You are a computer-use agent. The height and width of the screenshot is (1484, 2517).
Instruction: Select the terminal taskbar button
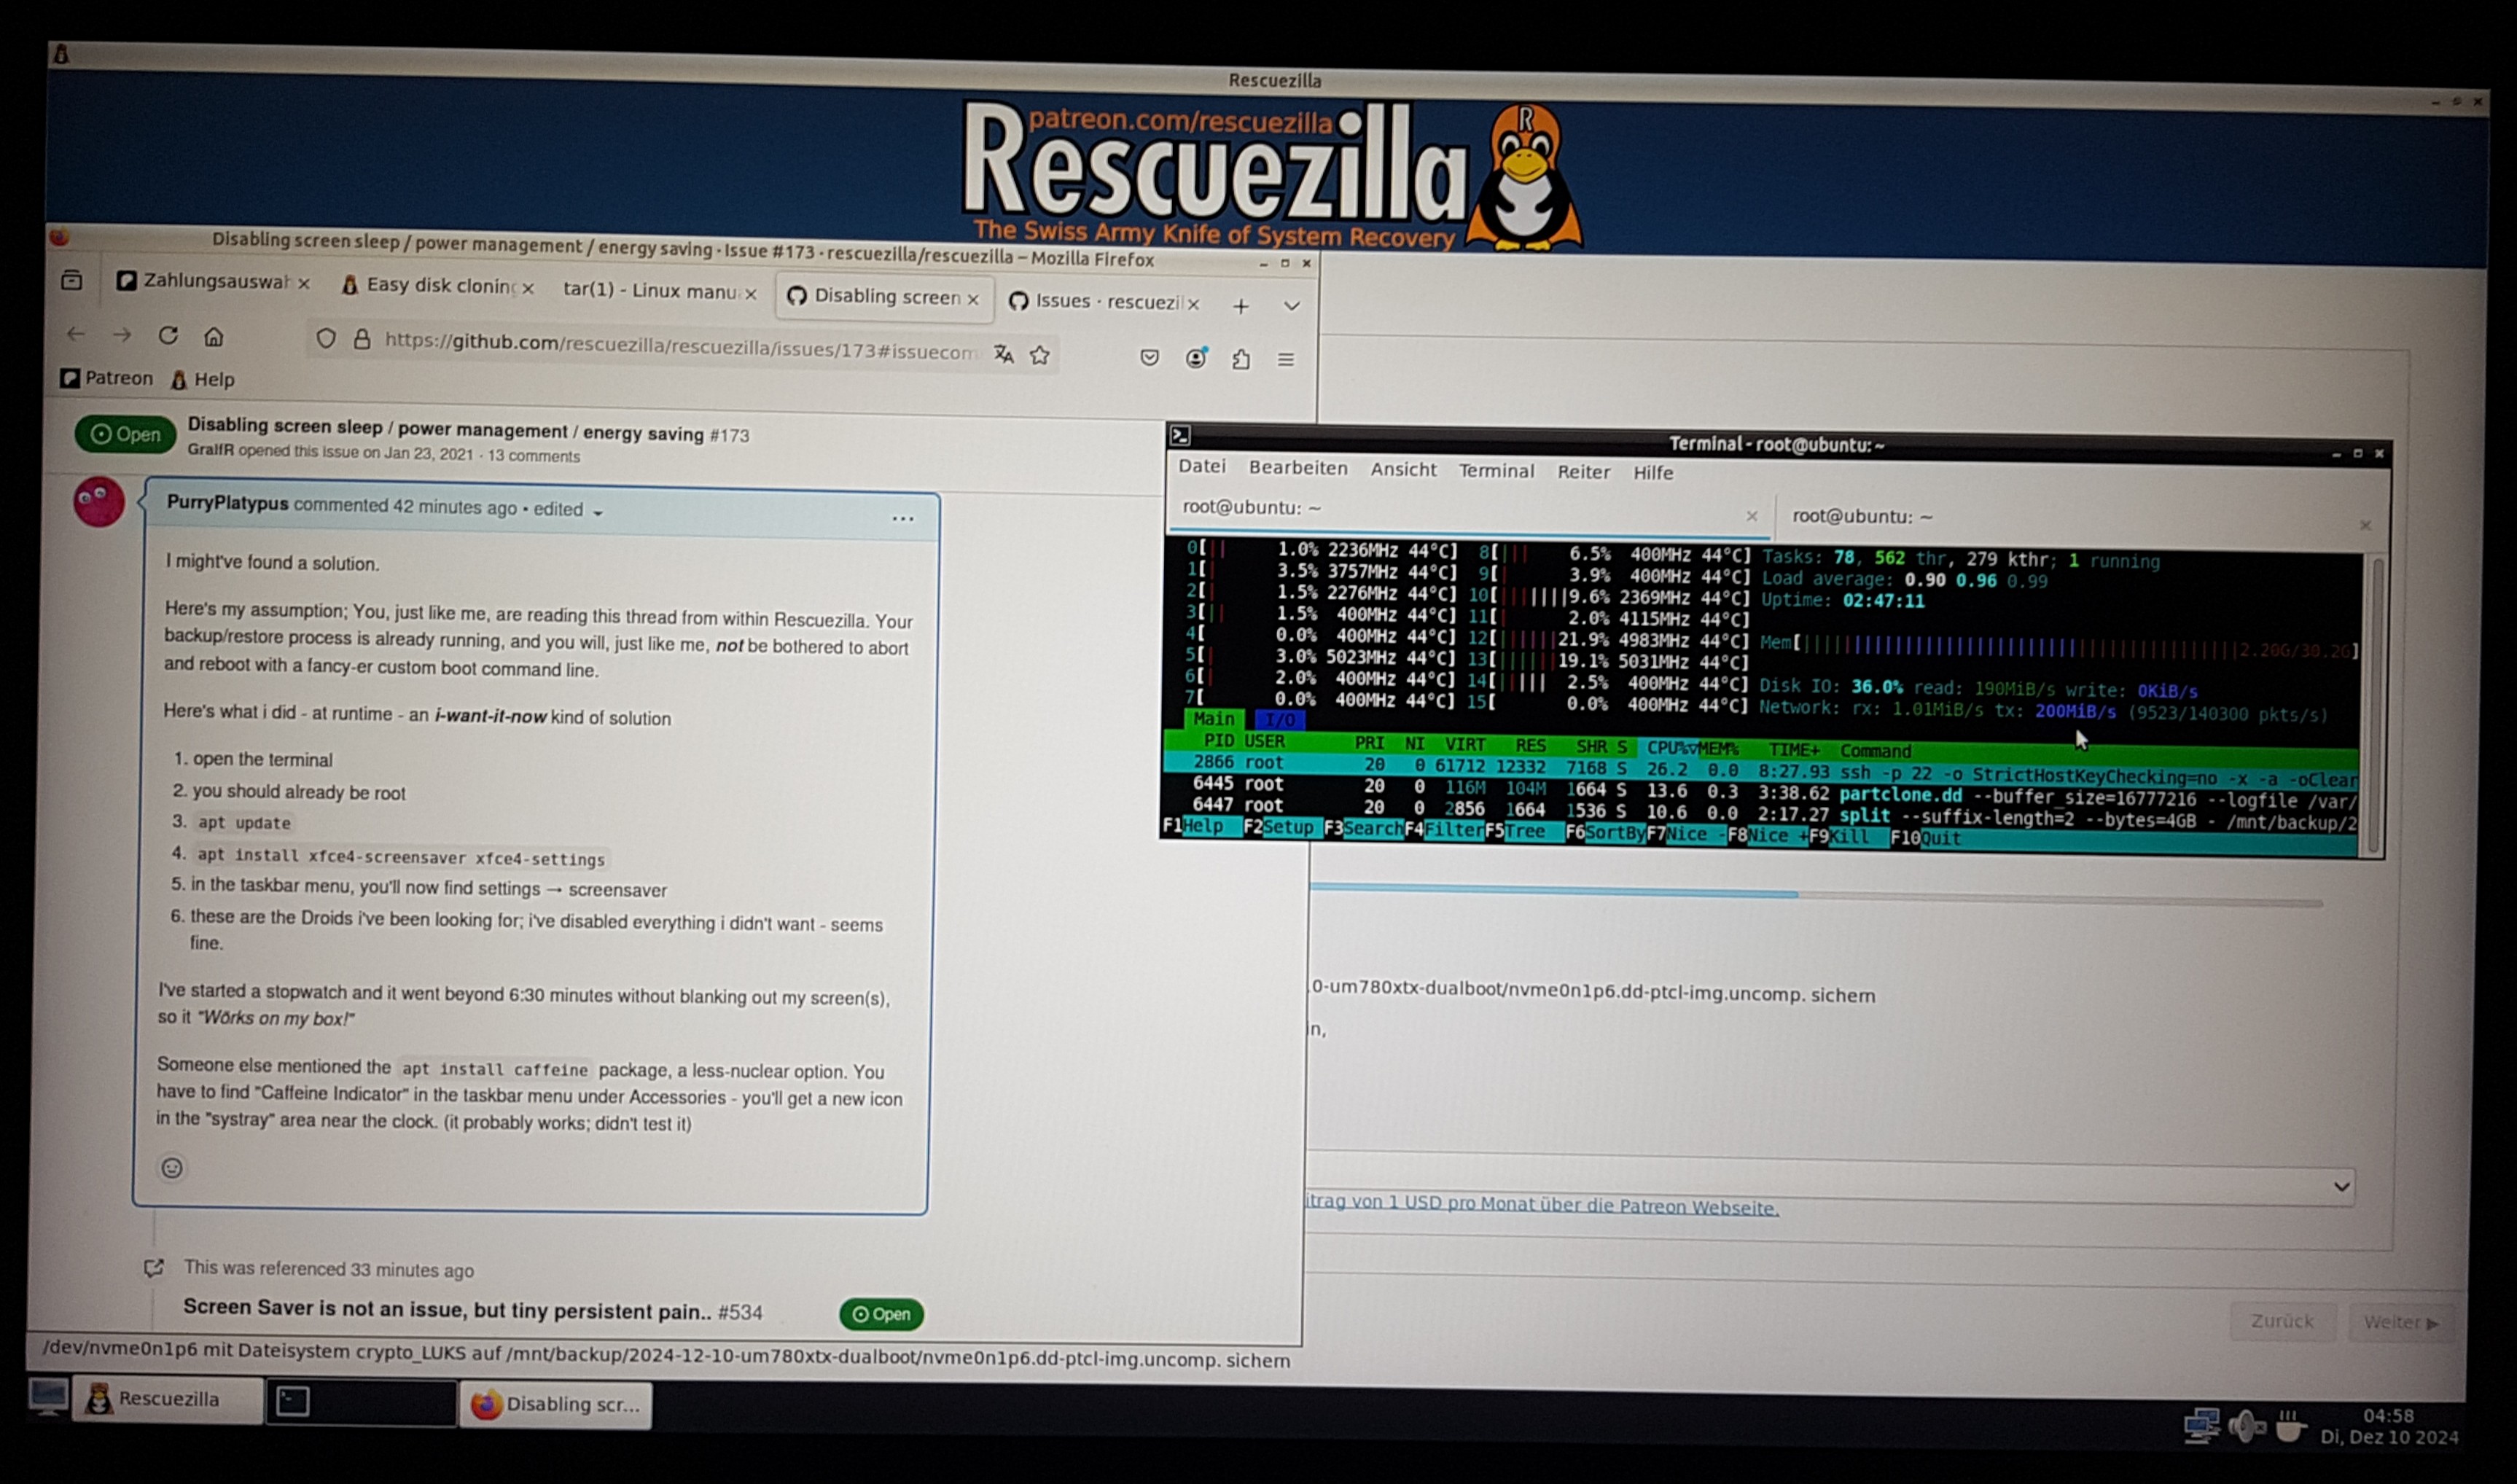pos(361,1402)
